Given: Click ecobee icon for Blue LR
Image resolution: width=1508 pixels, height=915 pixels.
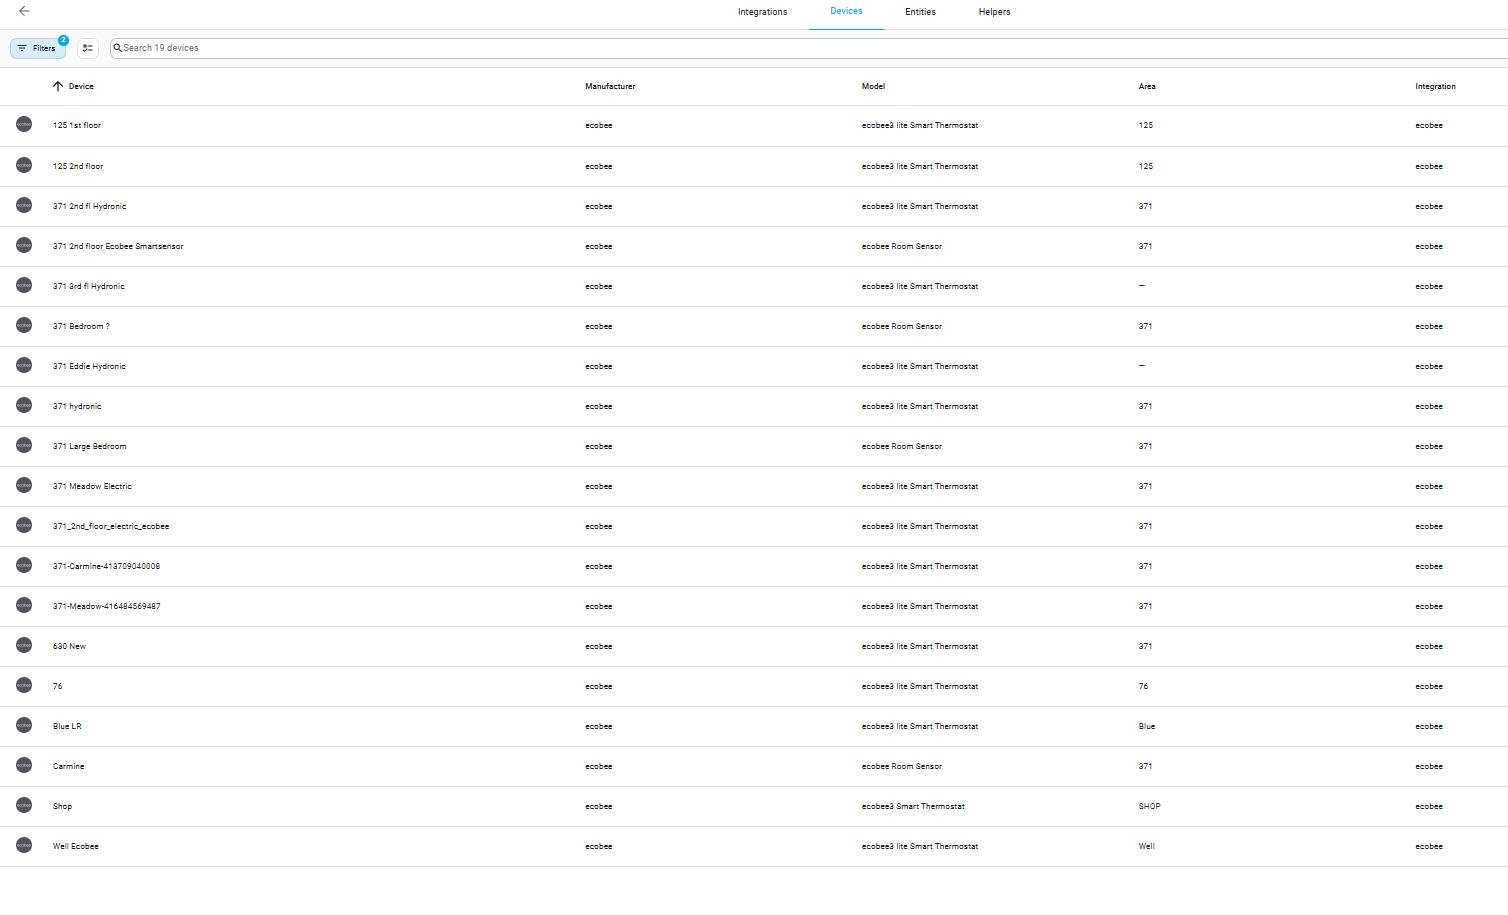Looking at the screenshot, I should tap(24, 725).
